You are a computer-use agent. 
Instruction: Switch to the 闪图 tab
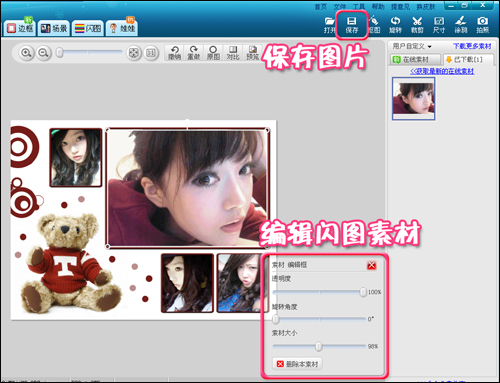tap(88, 28)
